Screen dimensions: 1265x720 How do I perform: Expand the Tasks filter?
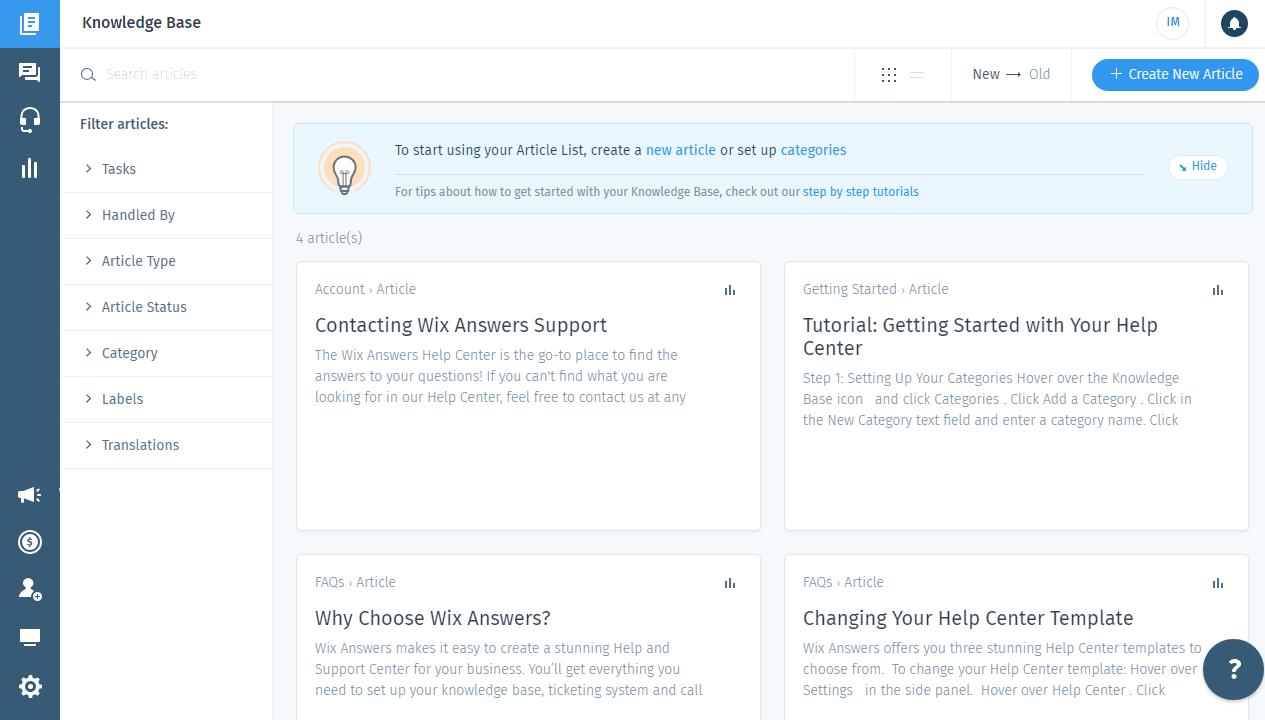pos(118,169)
